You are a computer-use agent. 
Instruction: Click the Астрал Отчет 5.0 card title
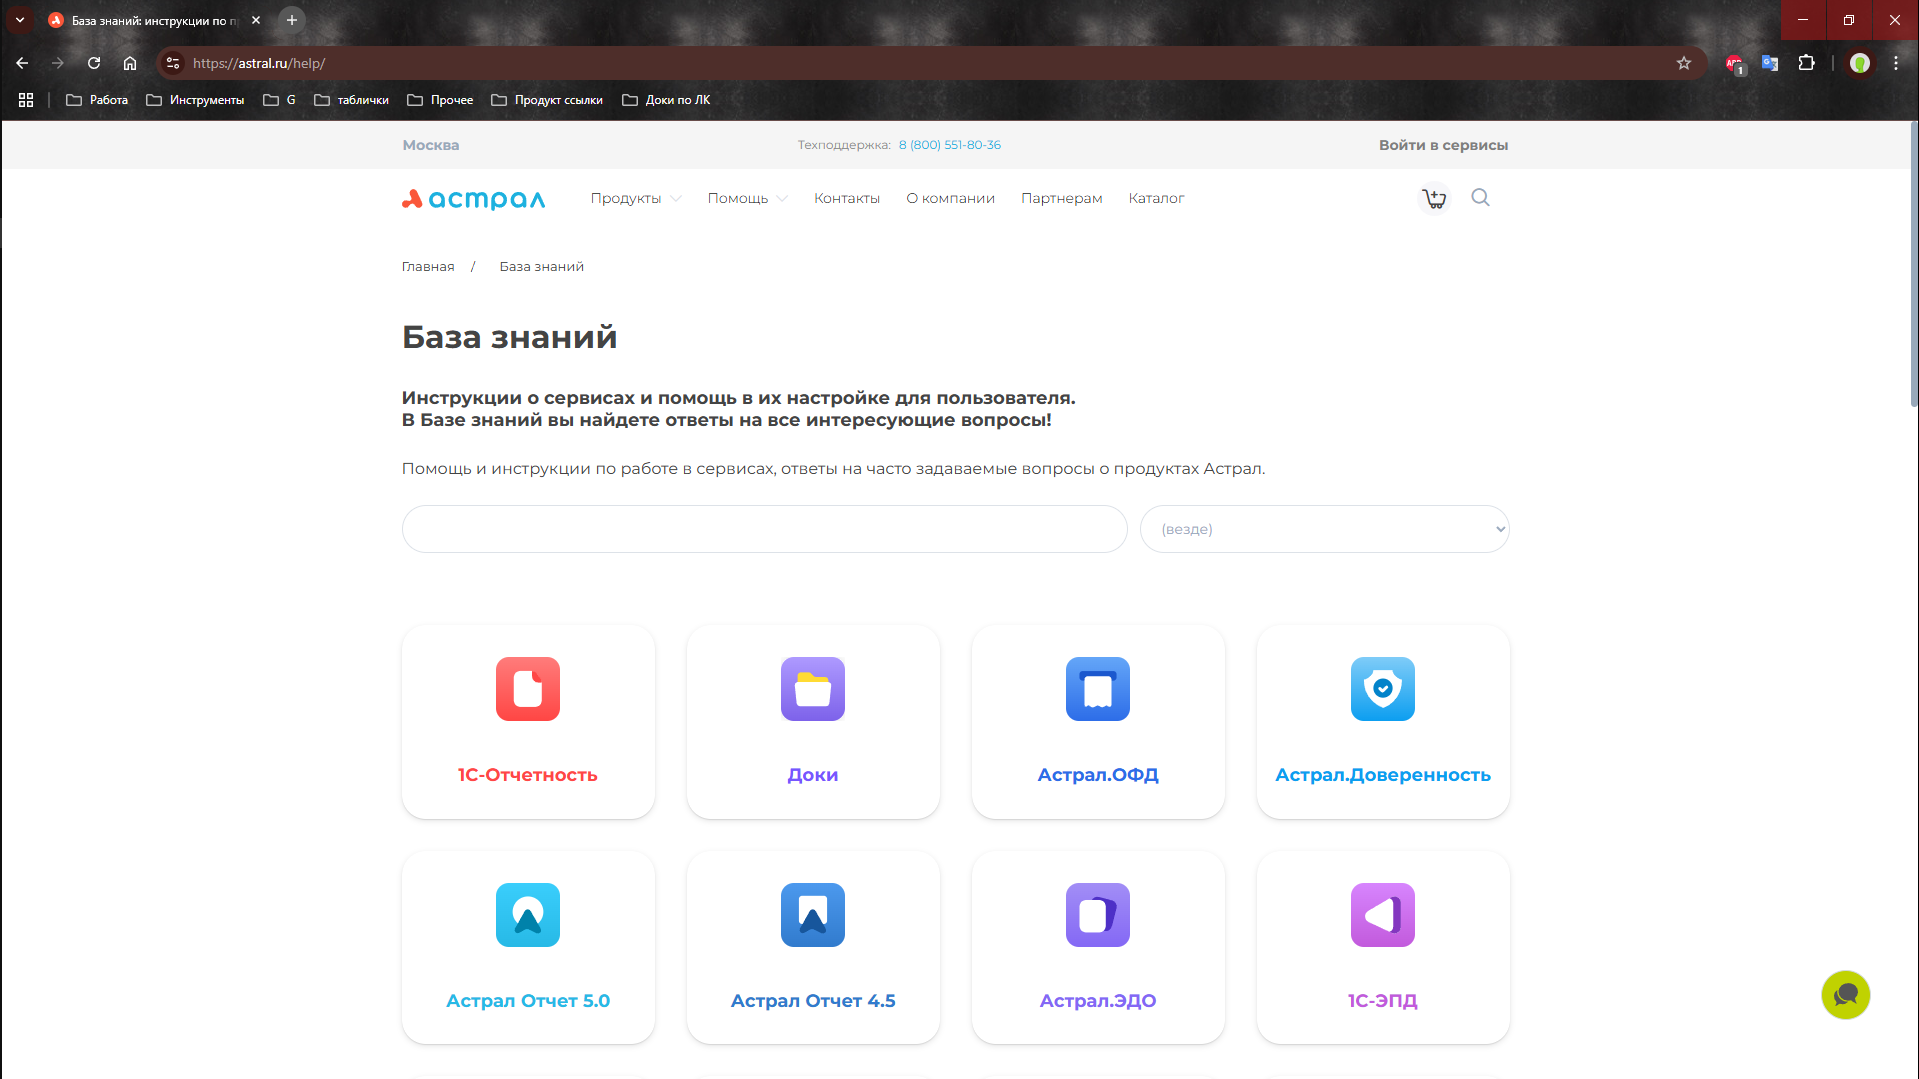pyautogui.click(x=528, y=1001)
